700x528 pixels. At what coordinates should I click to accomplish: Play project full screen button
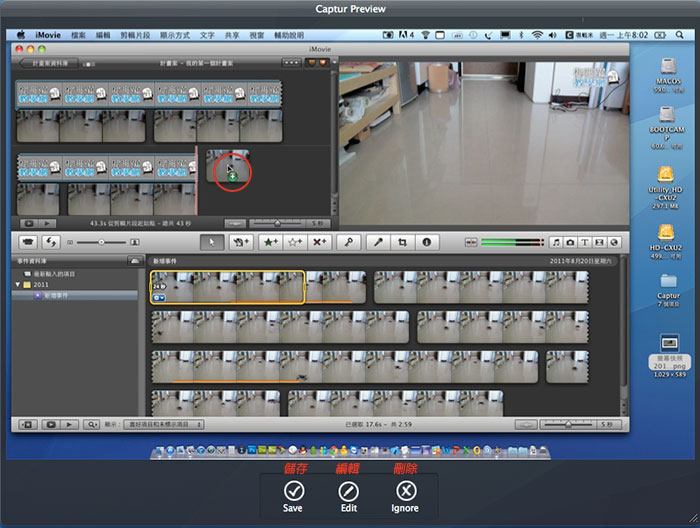click(x=28, y=223)
